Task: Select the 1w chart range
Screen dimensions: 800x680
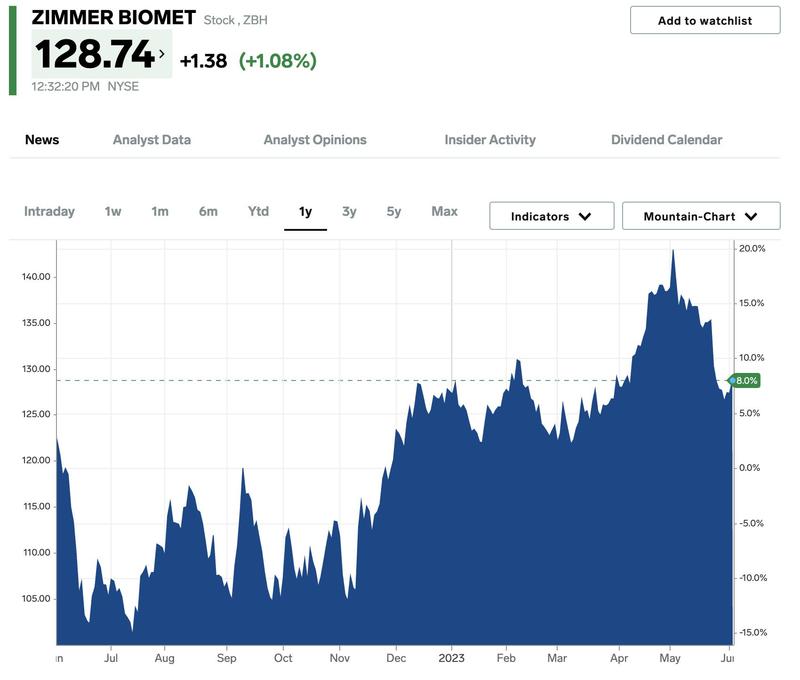Action: (x=113, y=211)
